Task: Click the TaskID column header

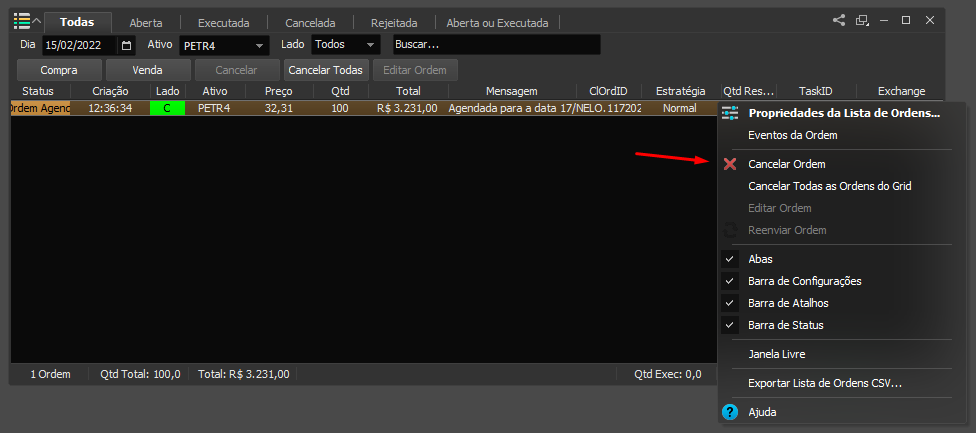Action: [x=816, y=91]
